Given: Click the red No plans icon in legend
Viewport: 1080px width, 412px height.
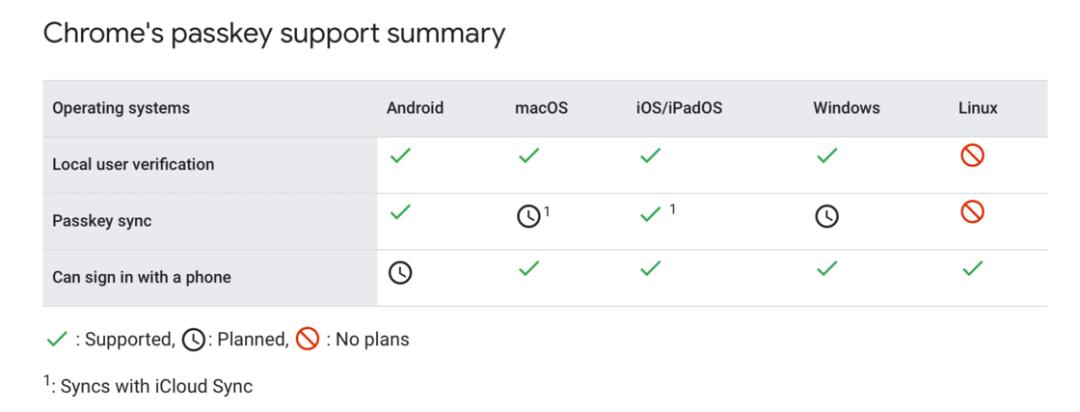Looking at the screenshot, I should pos(307,339).
